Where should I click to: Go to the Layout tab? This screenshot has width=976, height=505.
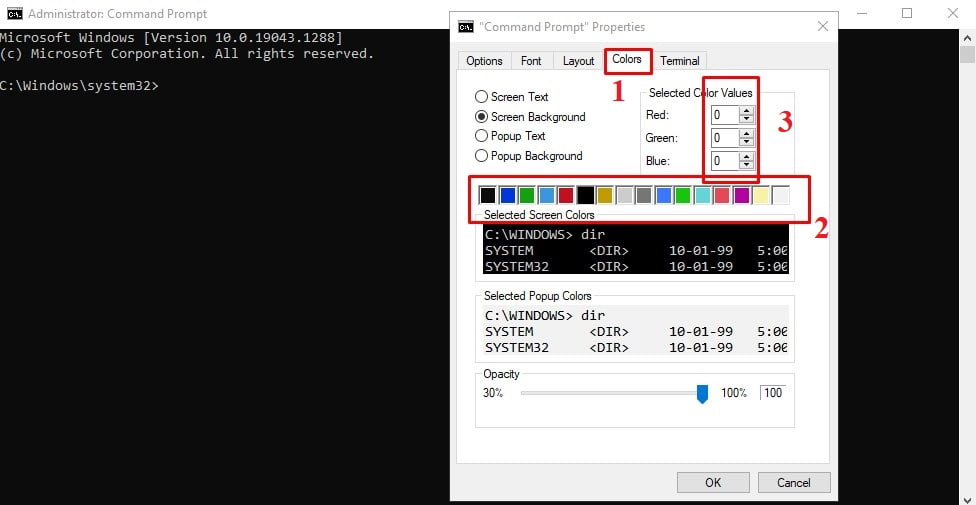[578, 61]
